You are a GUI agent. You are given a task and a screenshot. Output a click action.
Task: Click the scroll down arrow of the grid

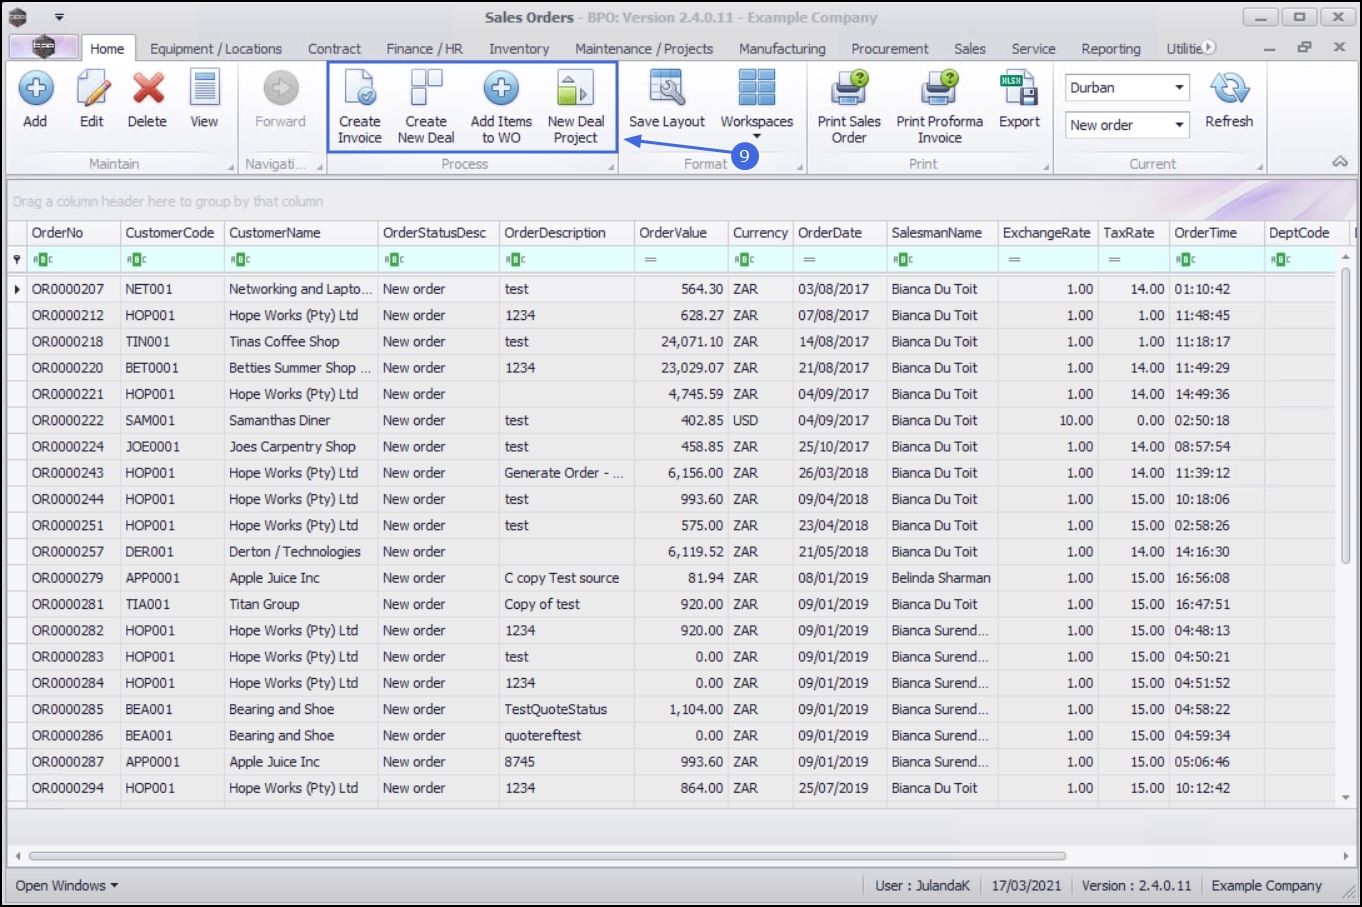click(1346, 798)
